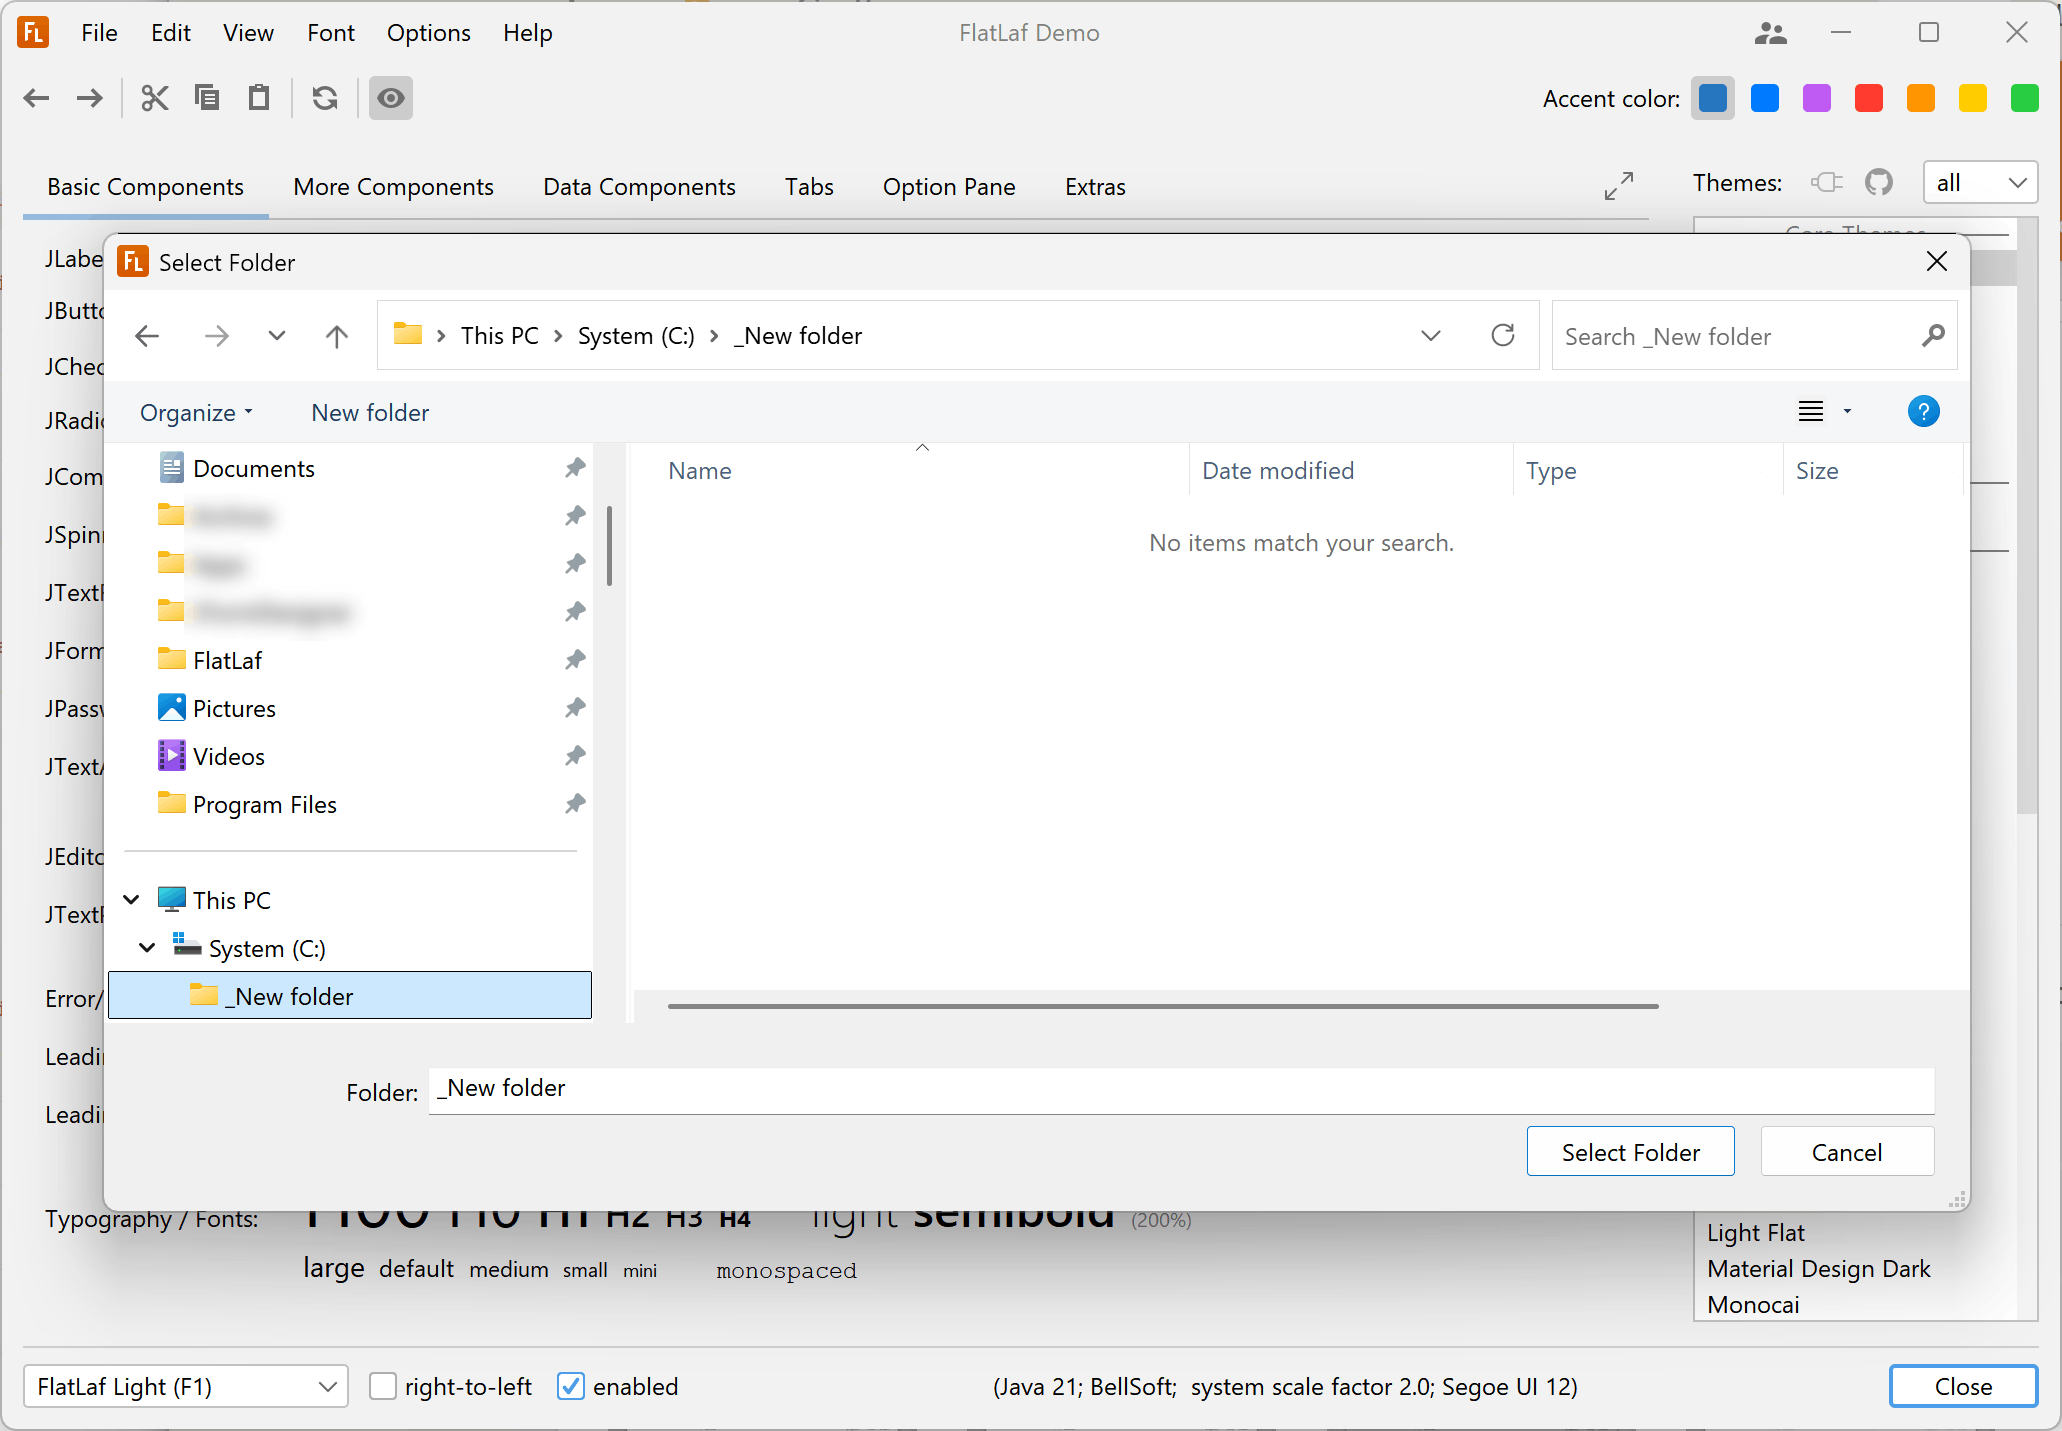2062x1431 pixels.
Task: Switch to the Option Pane tab
Action: (x=949, y=187)
